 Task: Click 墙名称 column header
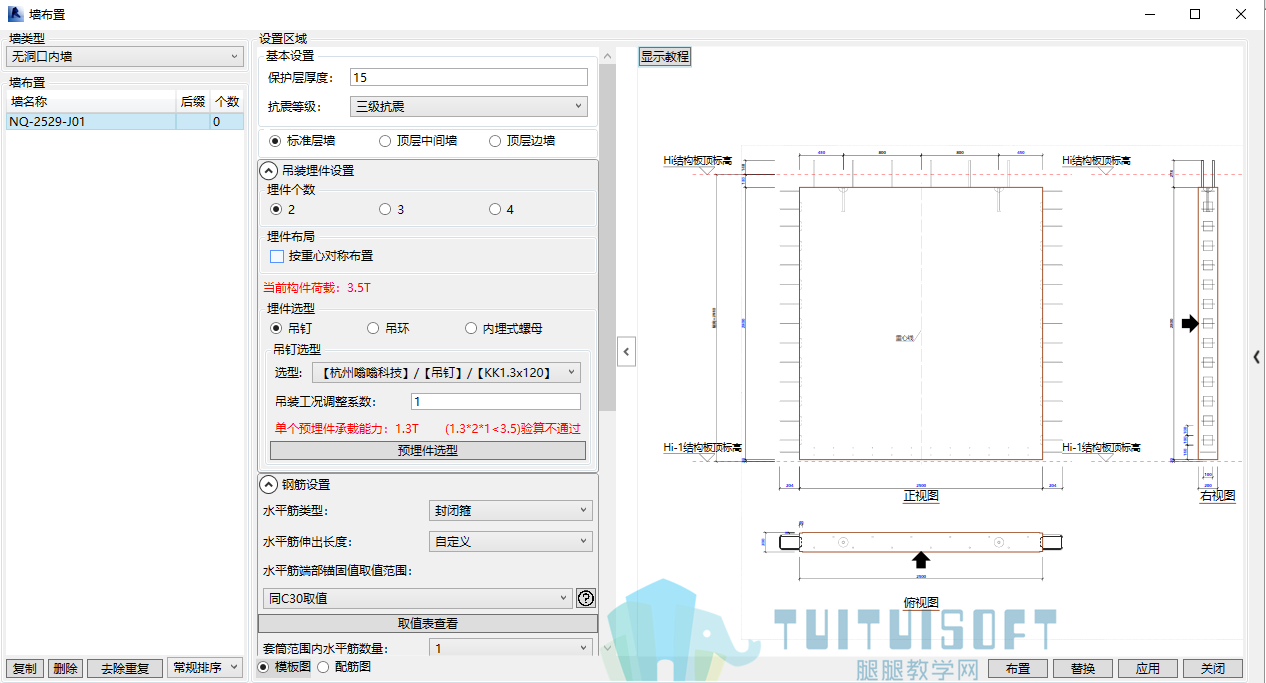point(91,102)
